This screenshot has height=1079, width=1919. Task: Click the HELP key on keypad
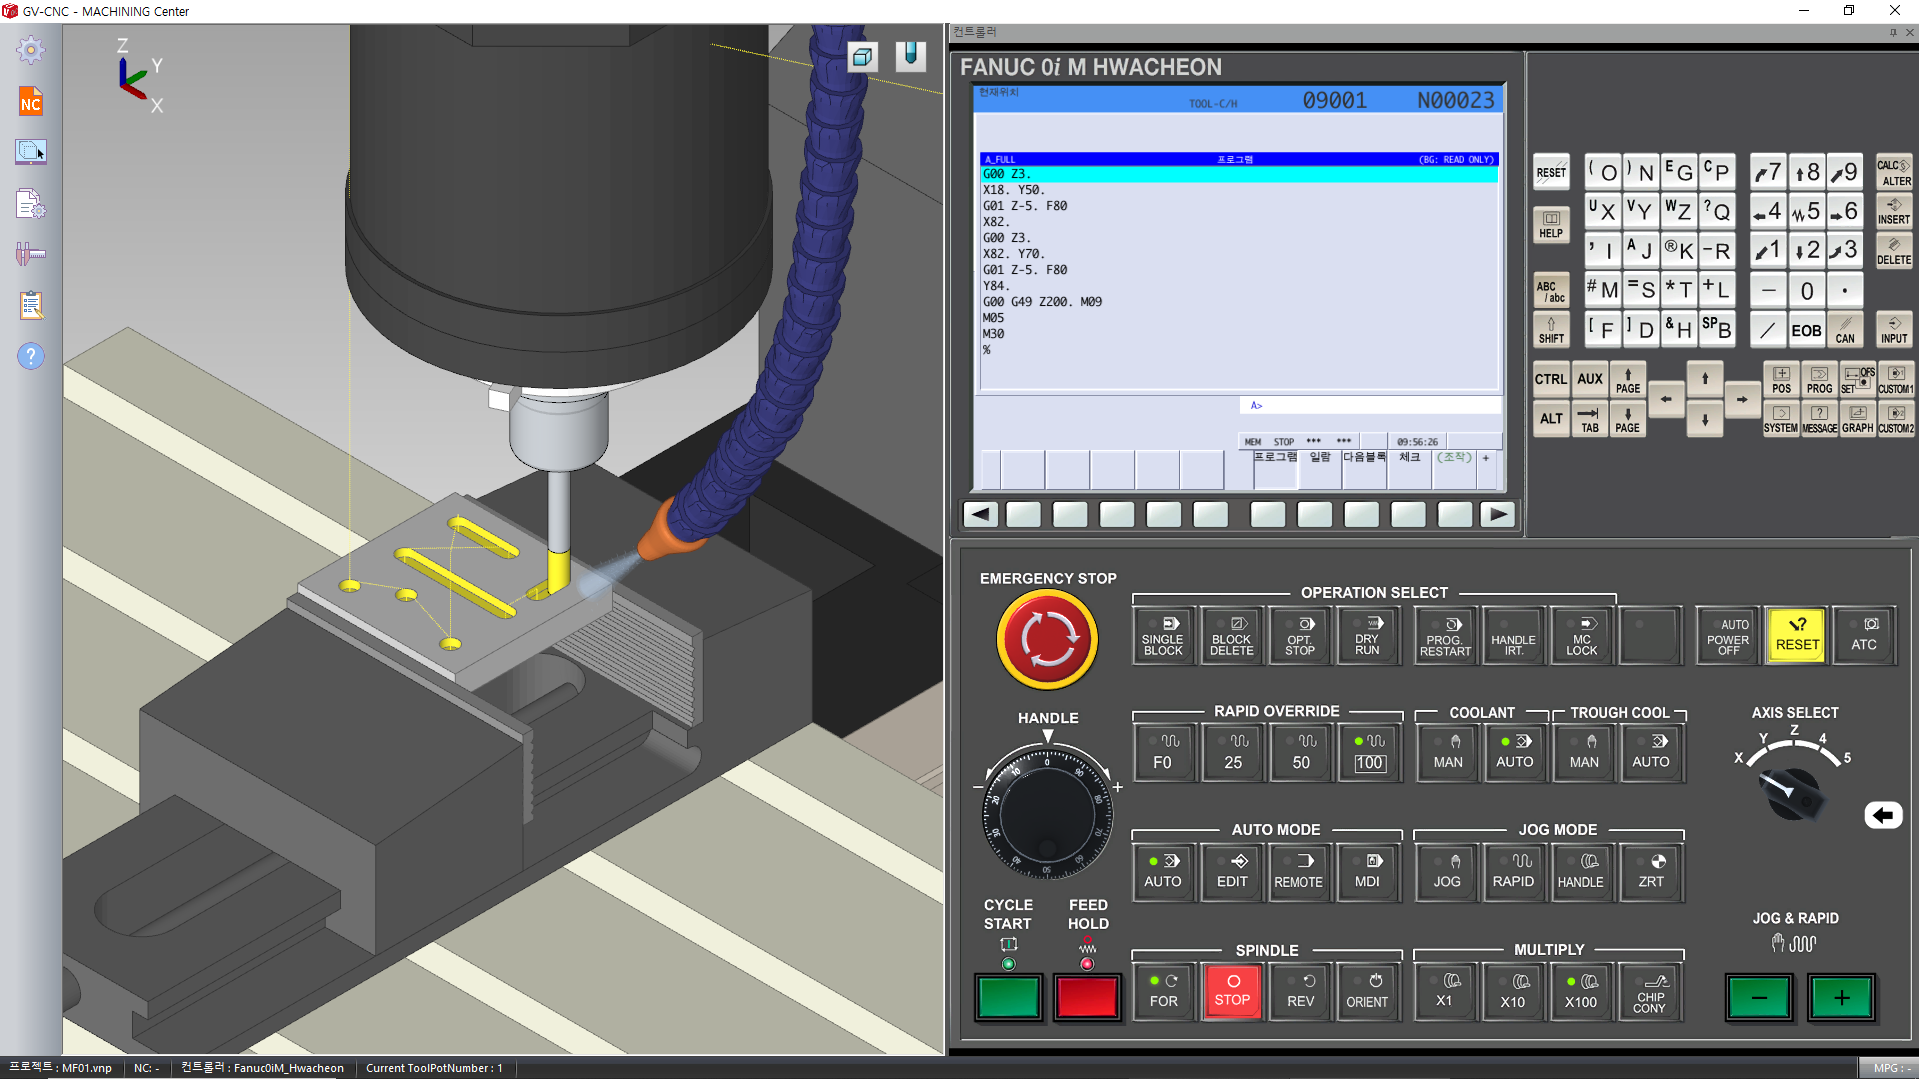click(x=1551, y=225)
